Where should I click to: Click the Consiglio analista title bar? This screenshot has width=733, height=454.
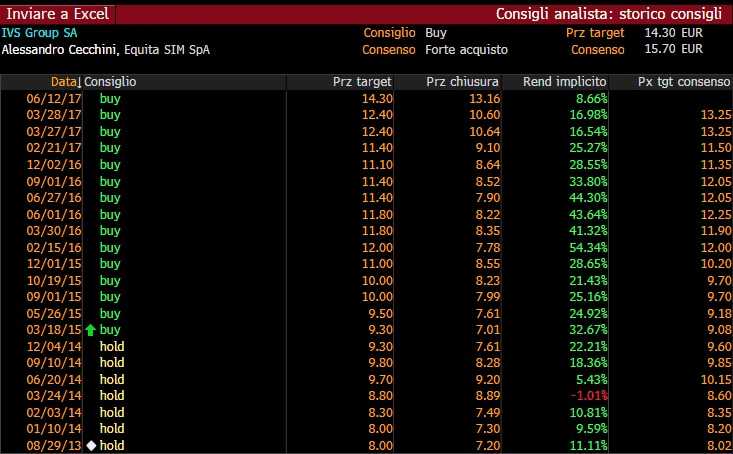coord(608,14)
